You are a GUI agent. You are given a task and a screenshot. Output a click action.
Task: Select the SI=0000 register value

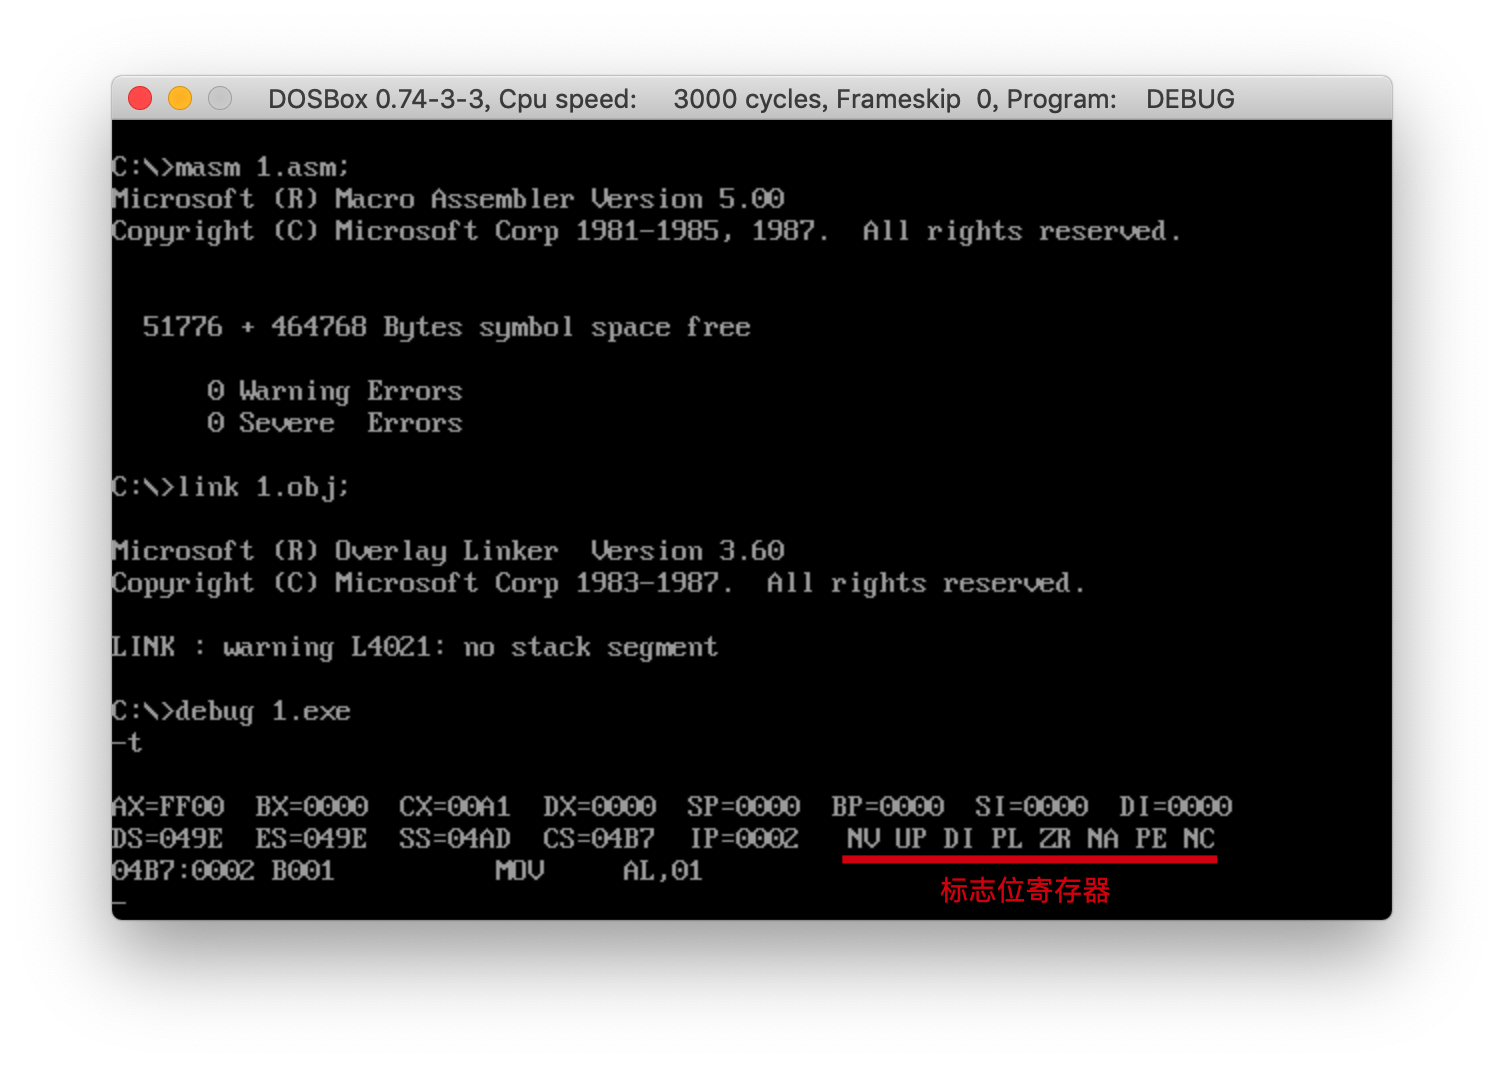(x=1032, y=806)
